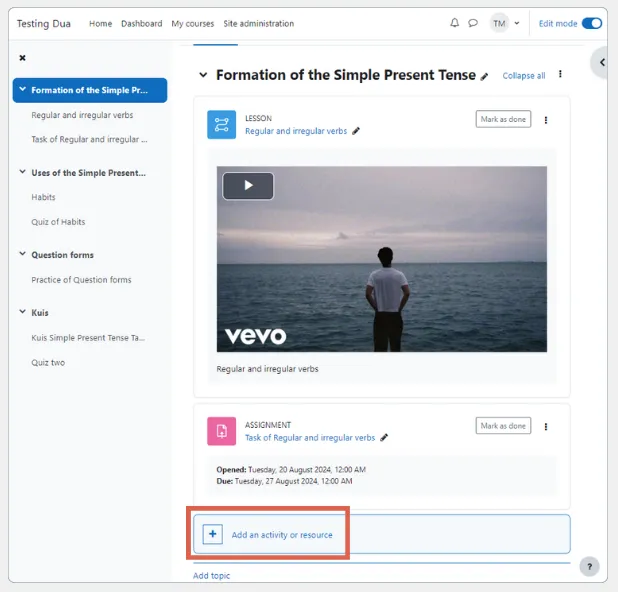
Task: Collapse Formation of the Simple Pr... in sidebar
Action: [22, 89]
